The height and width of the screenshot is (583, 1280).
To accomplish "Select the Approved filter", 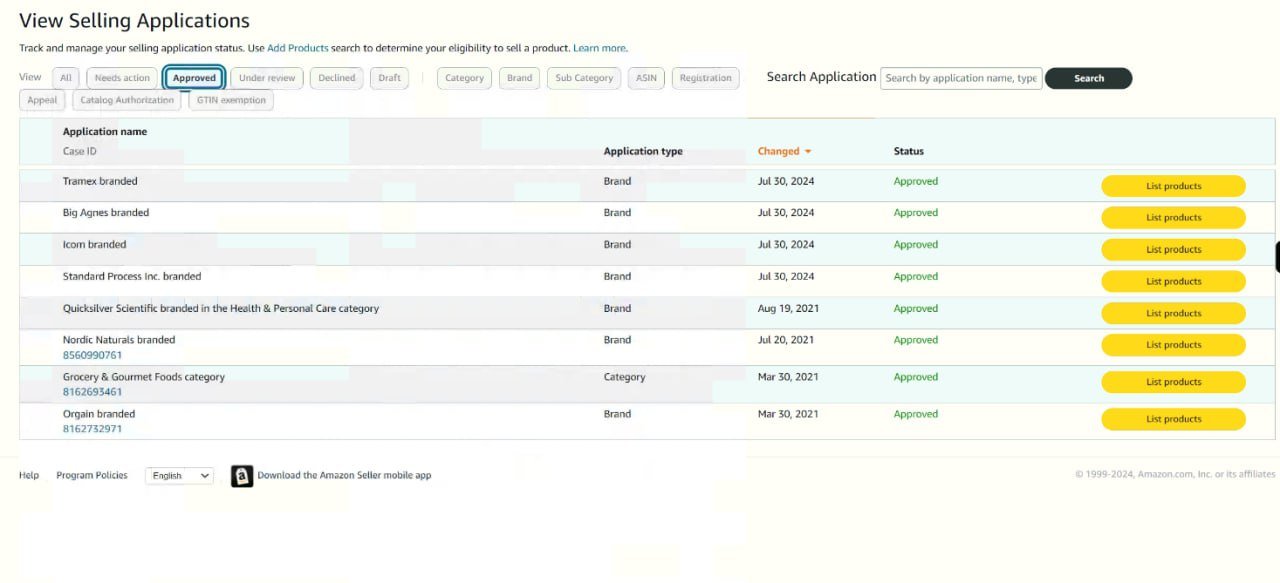I will click(x=194, y=78).
